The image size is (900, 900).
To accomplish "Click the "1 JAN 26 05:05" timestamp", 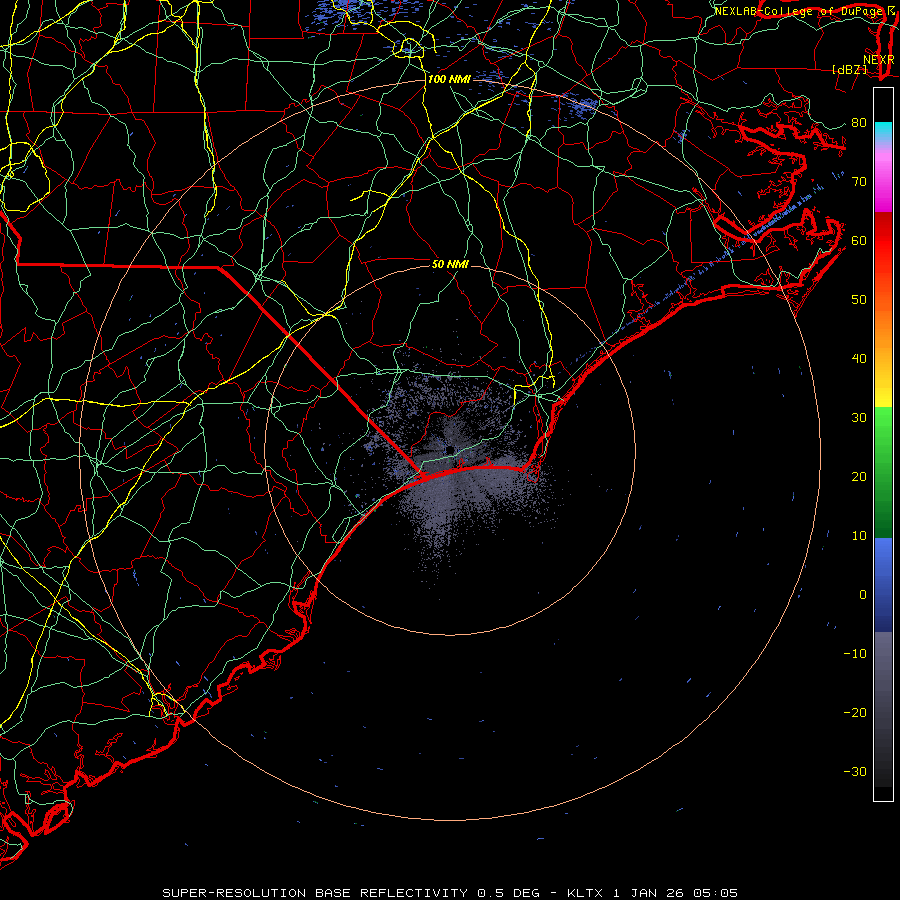I will pyautogui.click(x=676, y=893).
